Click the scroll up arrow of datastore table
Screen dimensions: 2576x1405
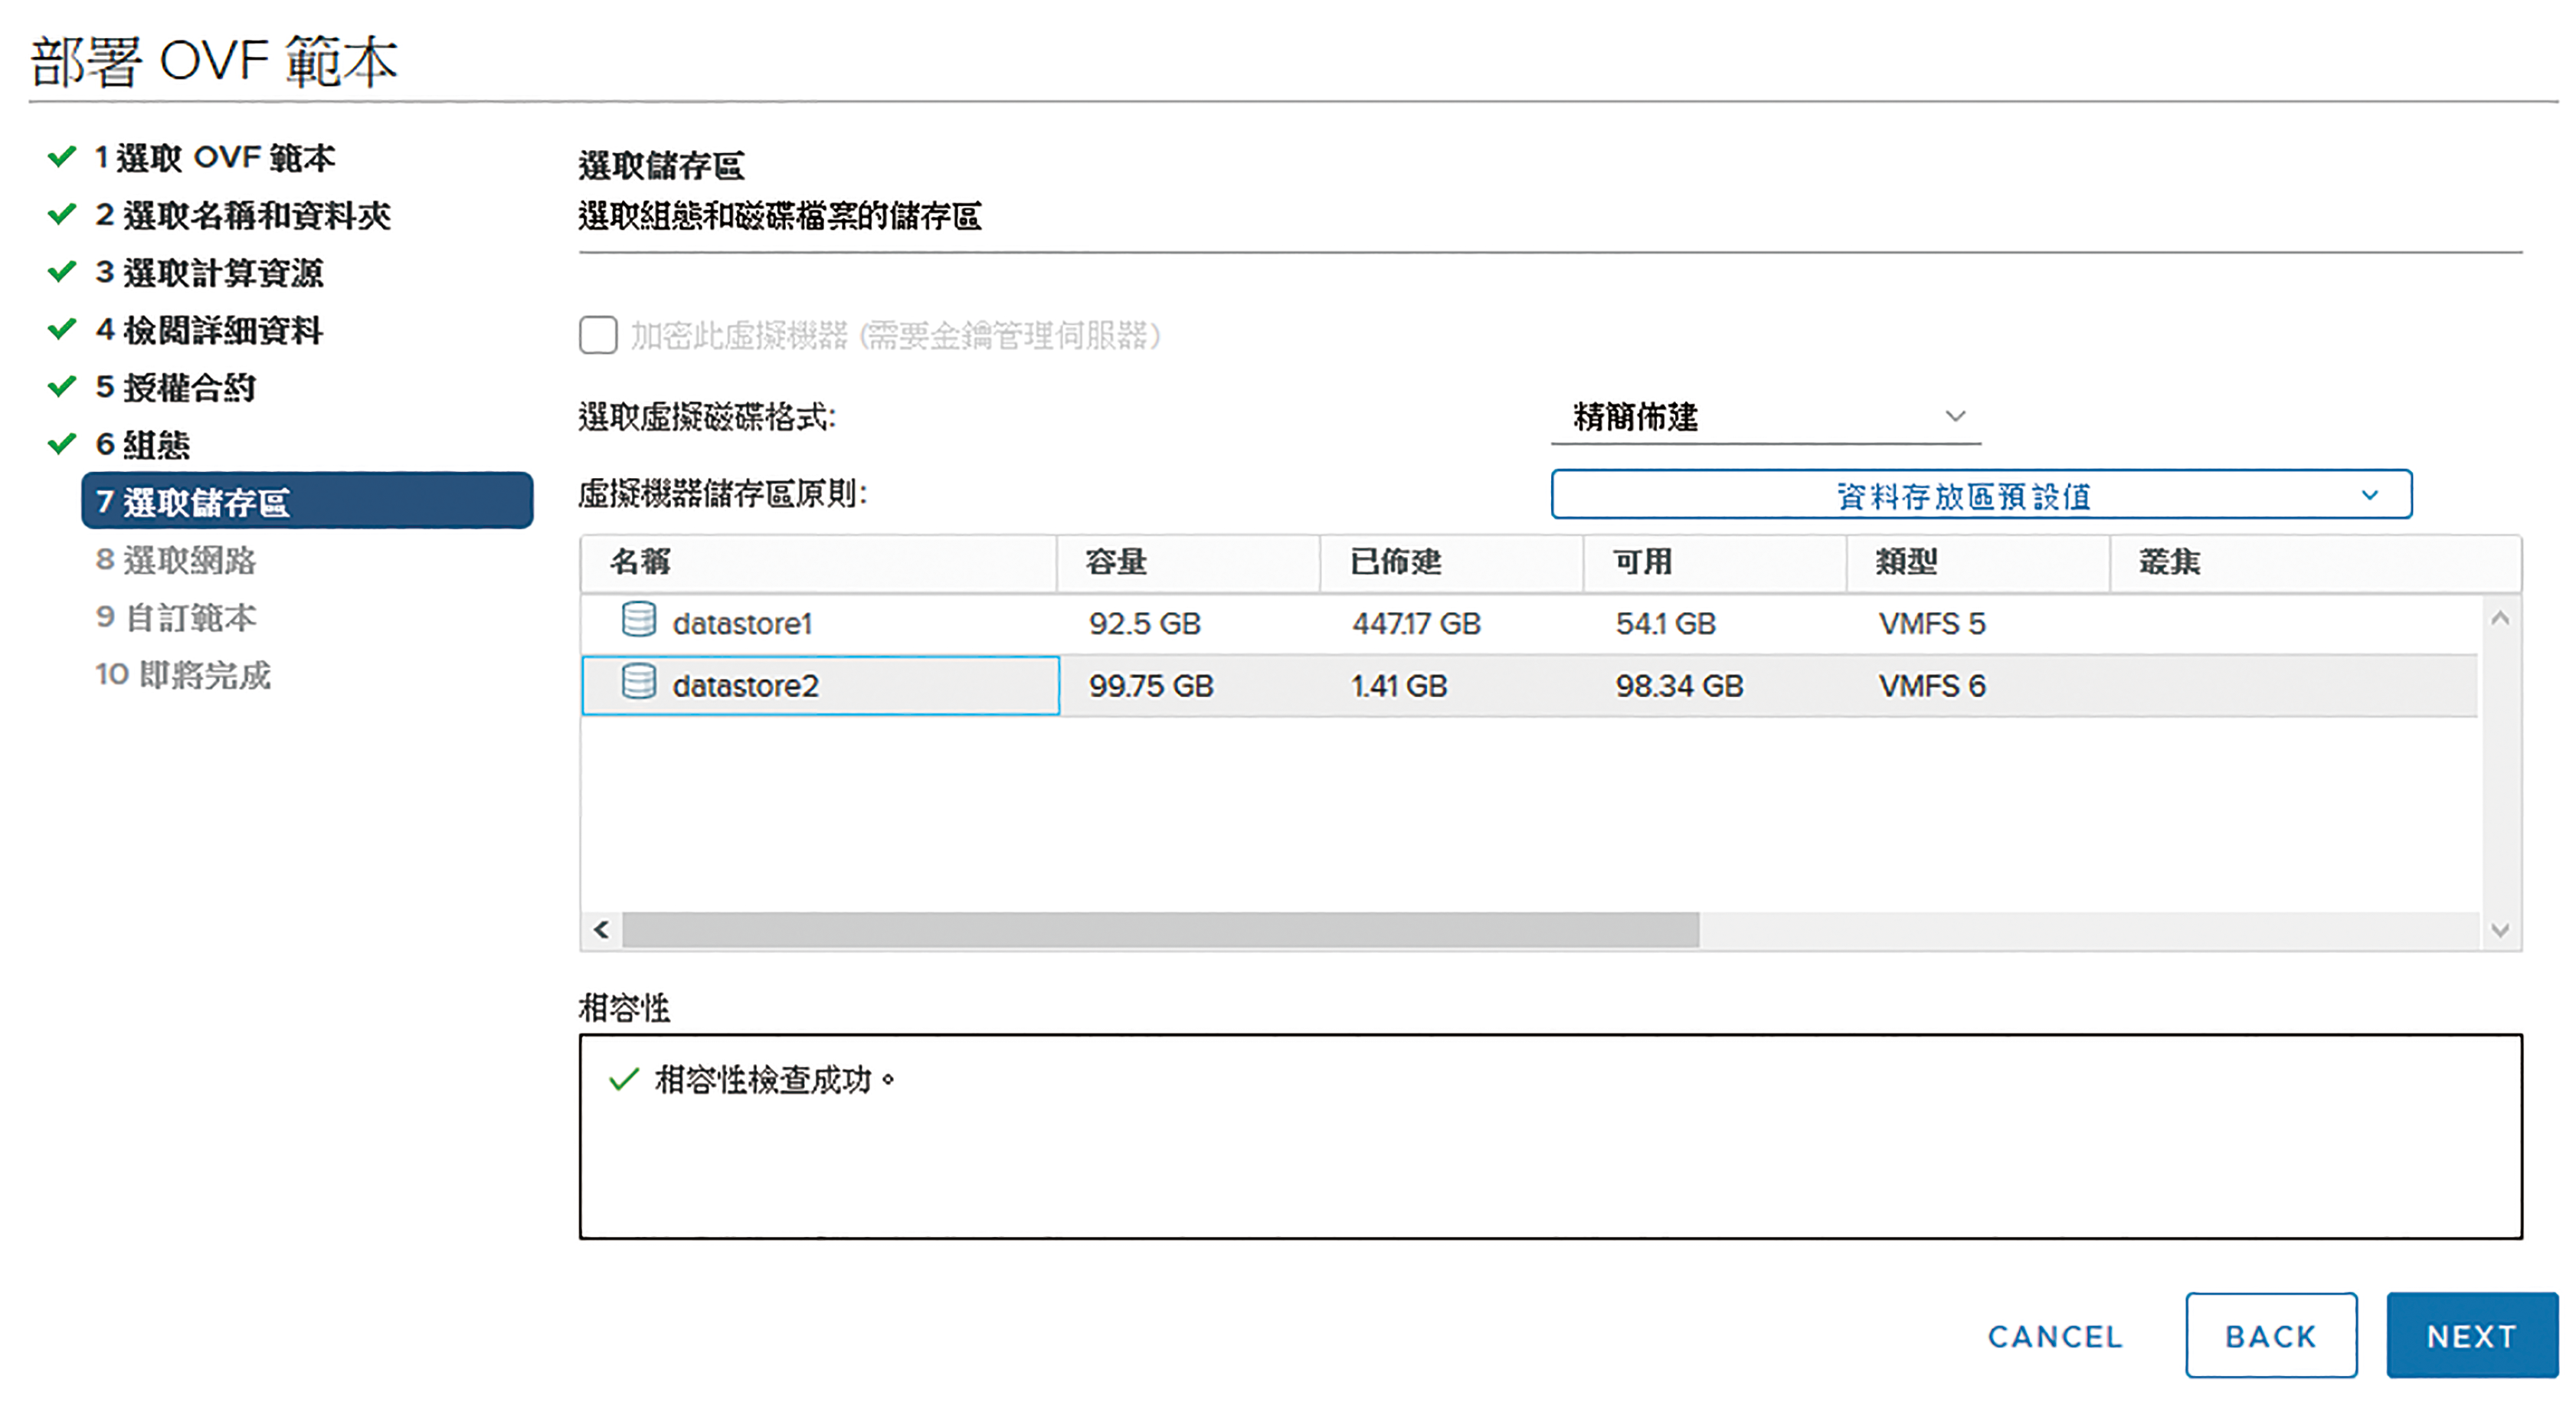(2500, 618)
